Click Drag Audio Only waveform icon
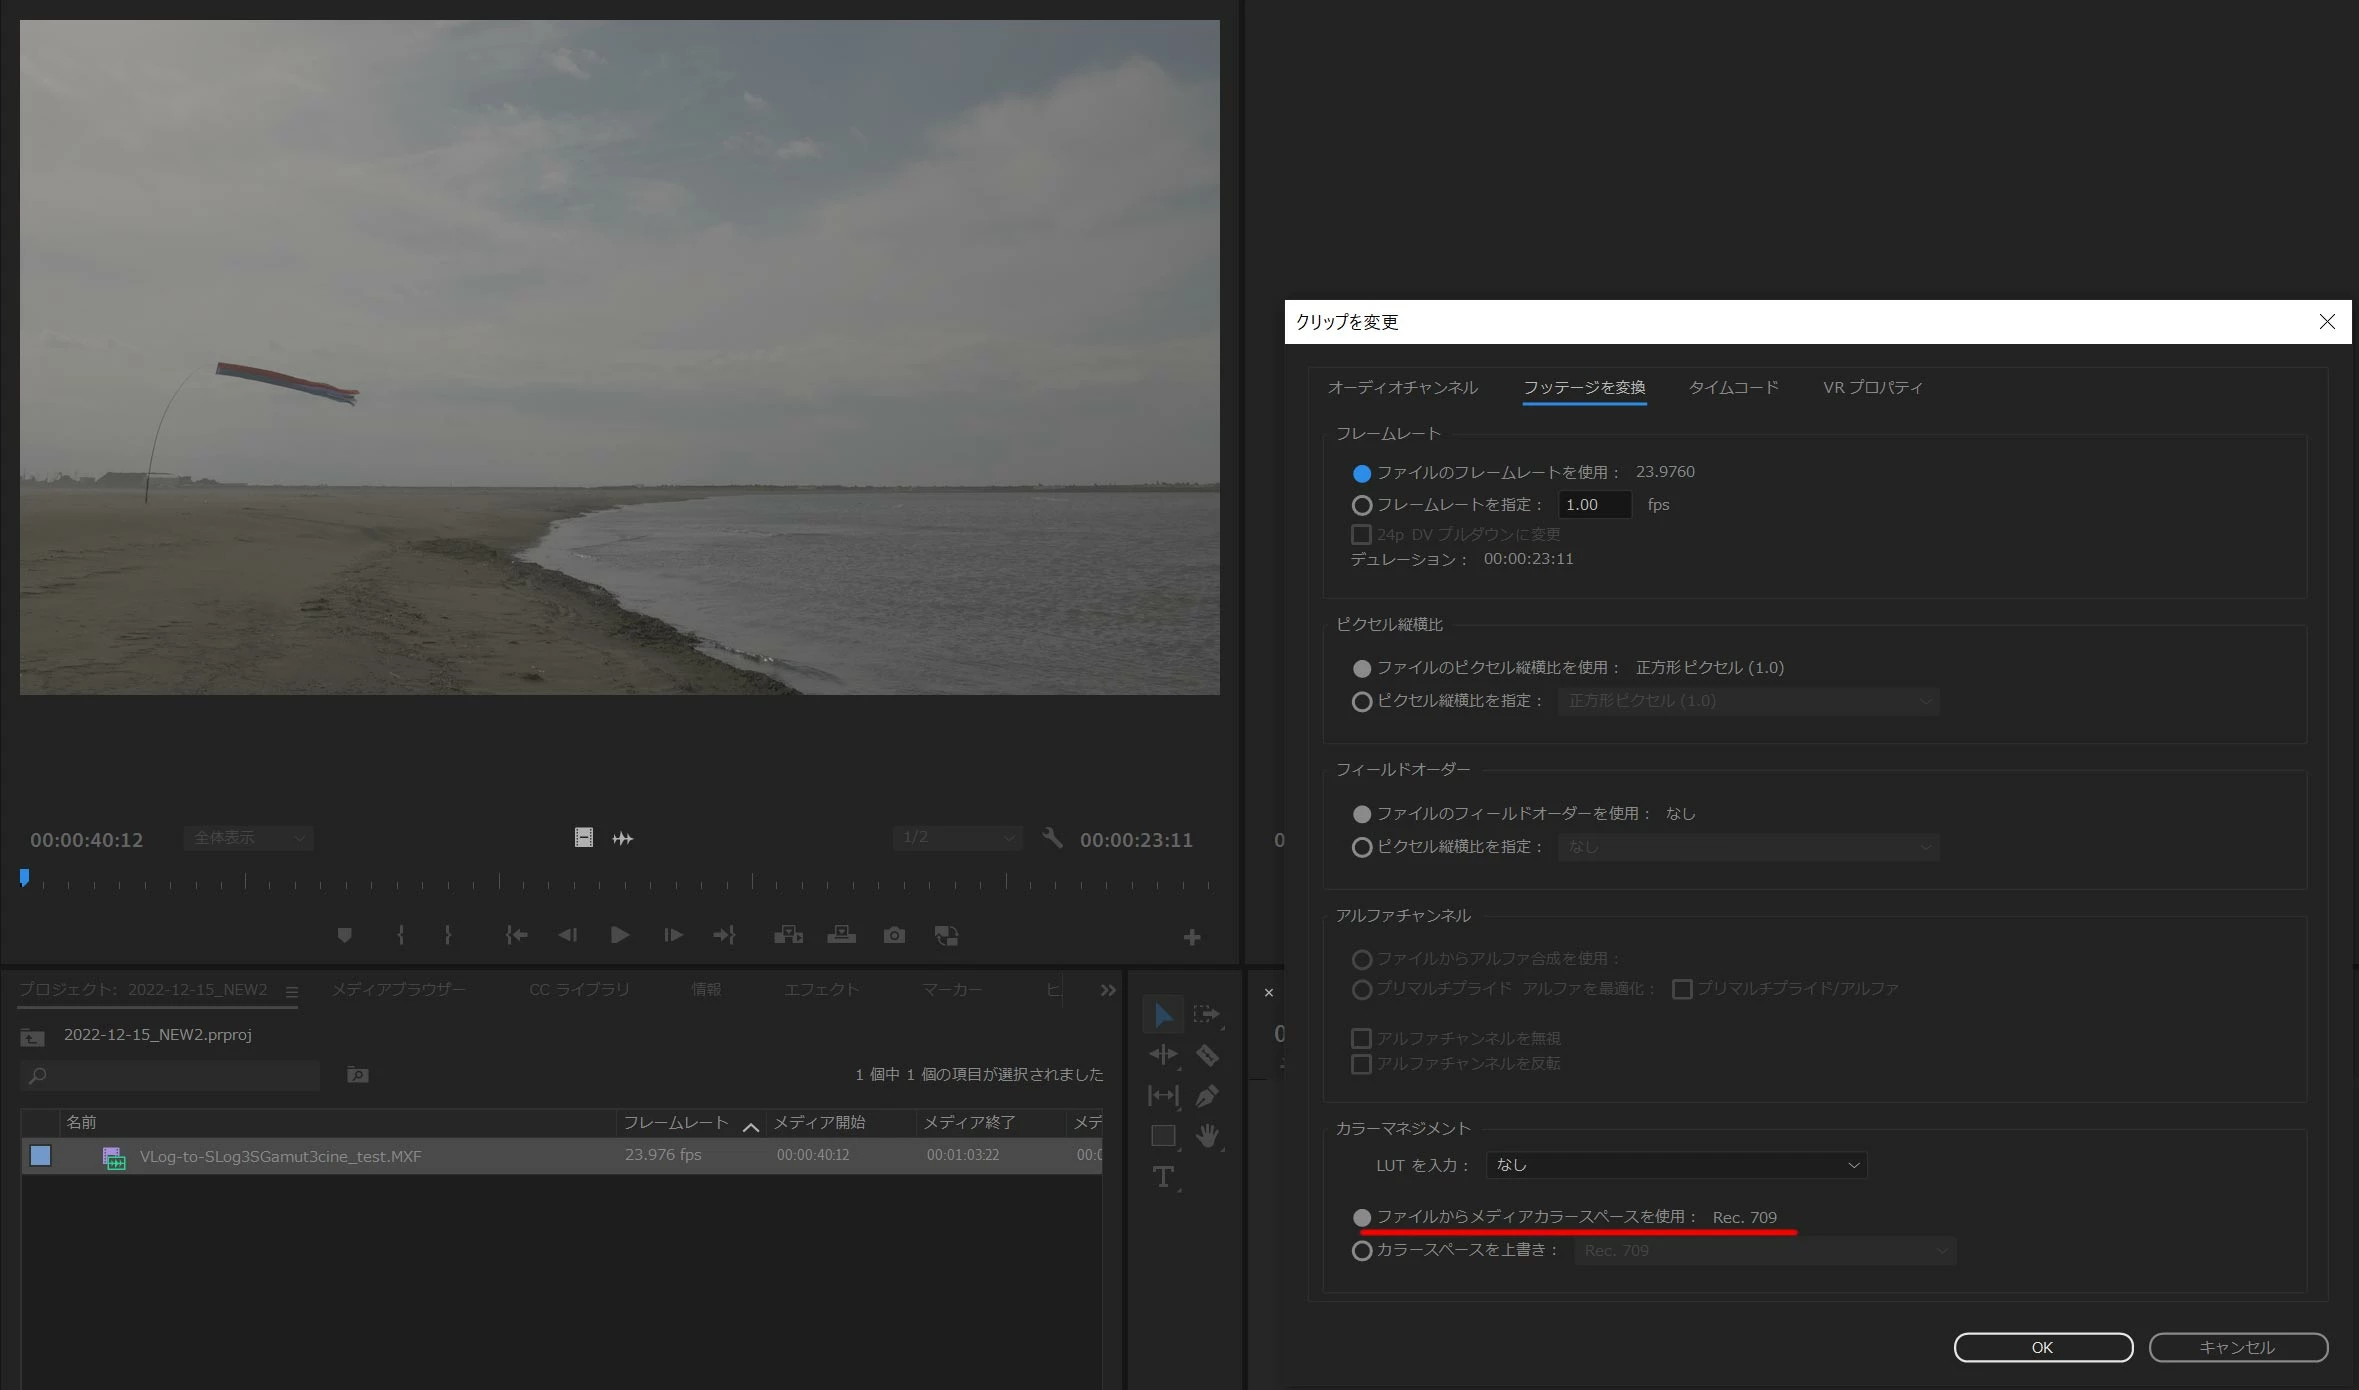2359x1390 pixels. click(x=623, y=838)
